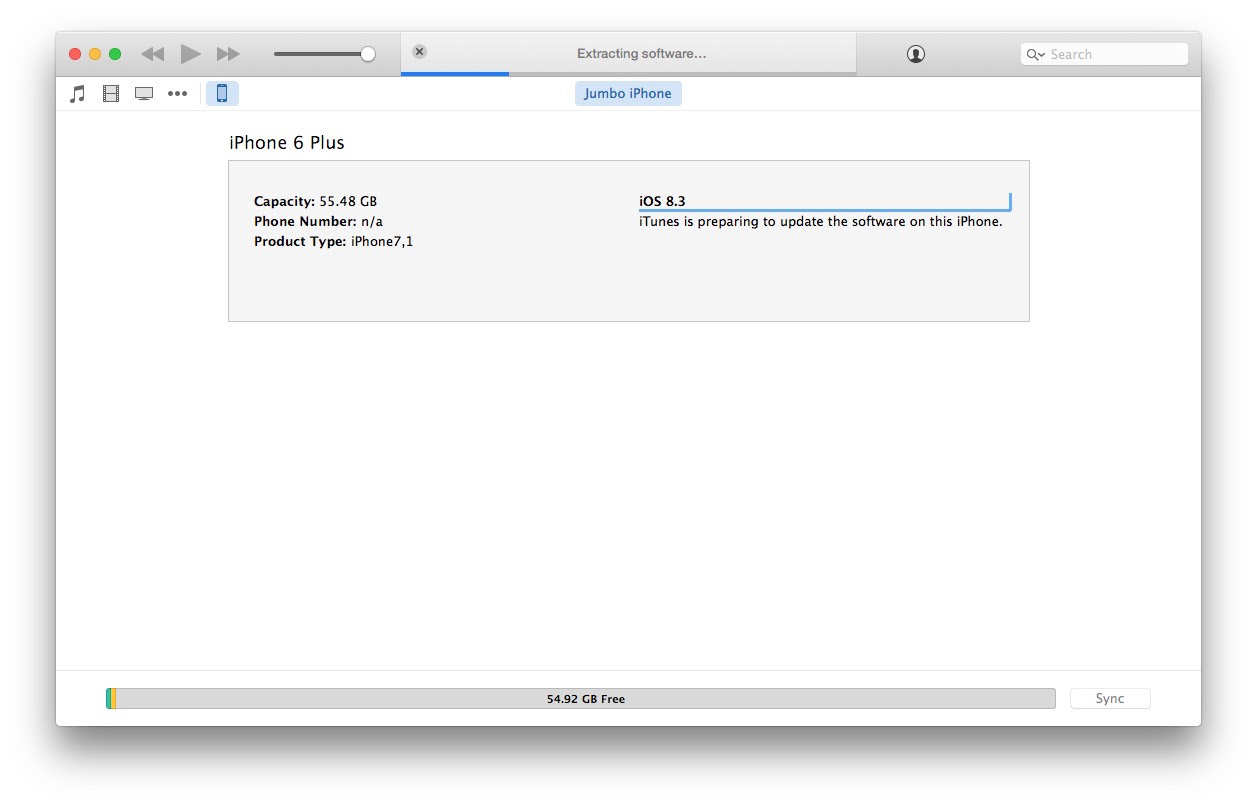Viewport: 1257px width, 806px height.
Task: Select the iPhone device icon
Action: click(x=222, y=94)
